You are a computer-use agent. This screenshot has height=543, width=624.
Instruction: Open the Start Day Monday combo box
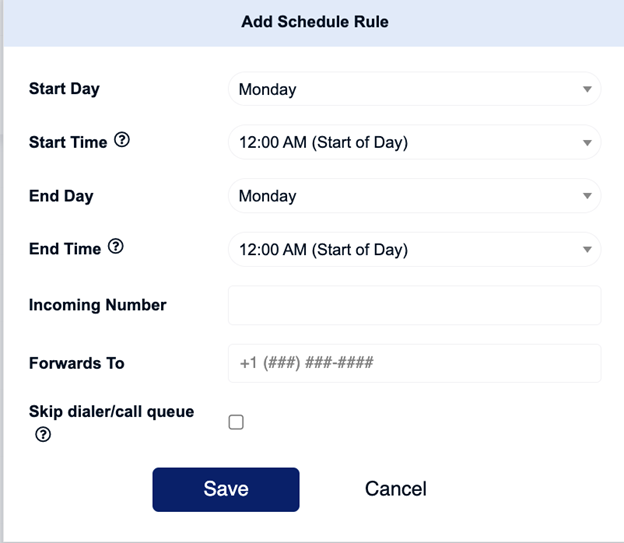click(x=414, y=89)
